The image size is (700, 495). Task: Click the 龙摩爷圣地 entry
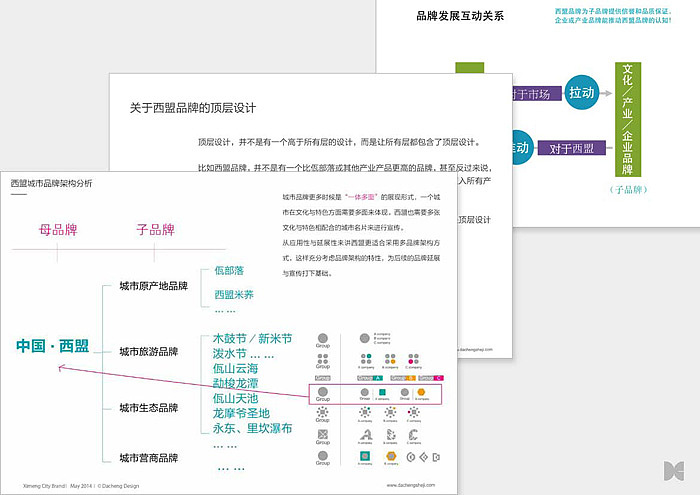pos(241,413)
